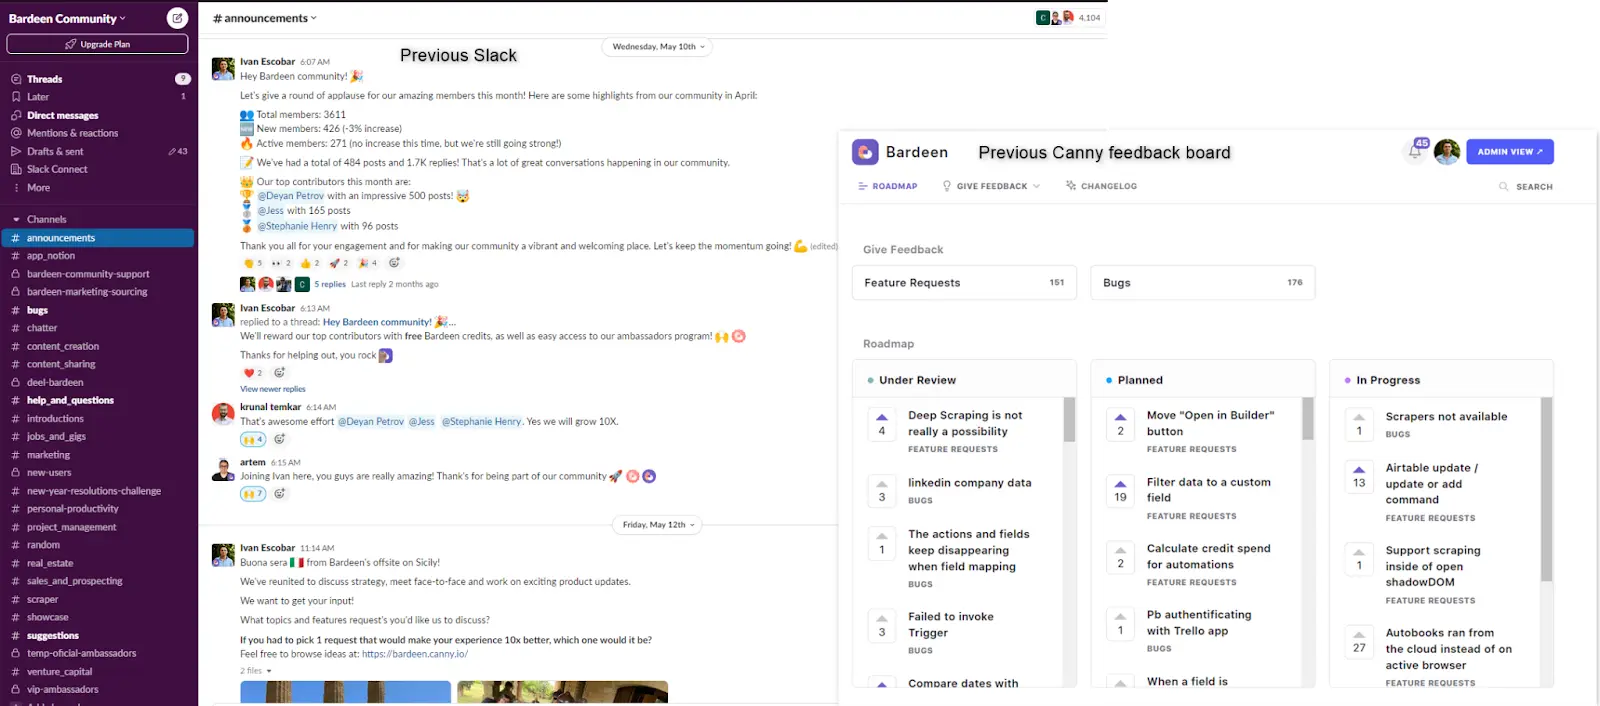Click the user avatar on the Canny board
1600x706 pixels.
pos(1447,152)
